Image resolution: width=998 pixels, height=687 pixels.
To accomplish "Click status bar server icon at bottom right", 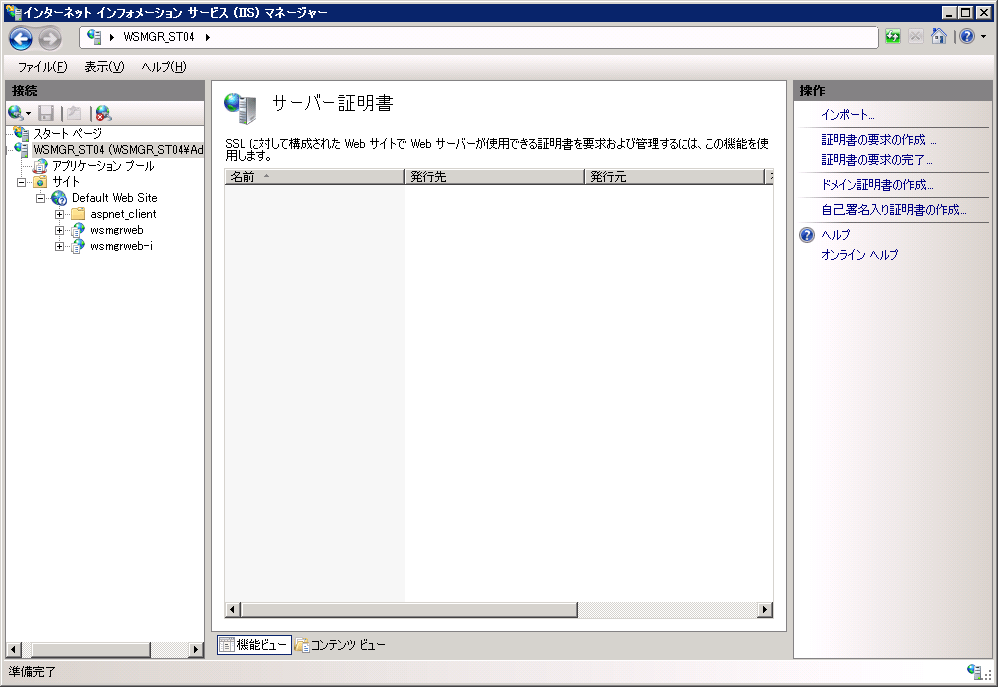I will coord(974,670).
